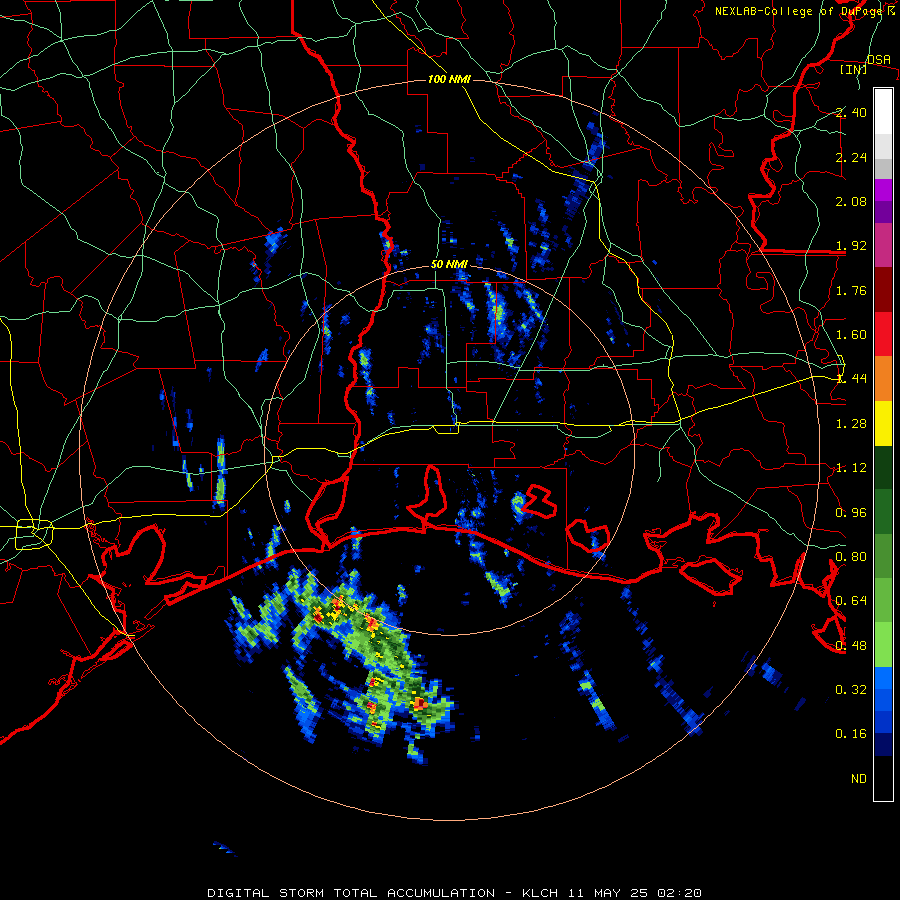This screenshot has width=900, height=900.
Task: Click the 0.32 legend value
Action: tap(851, 690)
